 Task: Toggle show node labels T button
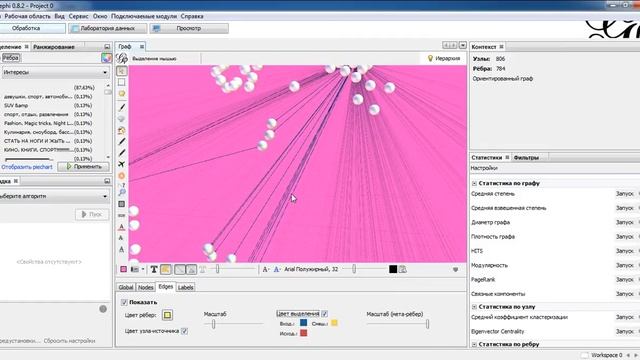tap(154, 269)
